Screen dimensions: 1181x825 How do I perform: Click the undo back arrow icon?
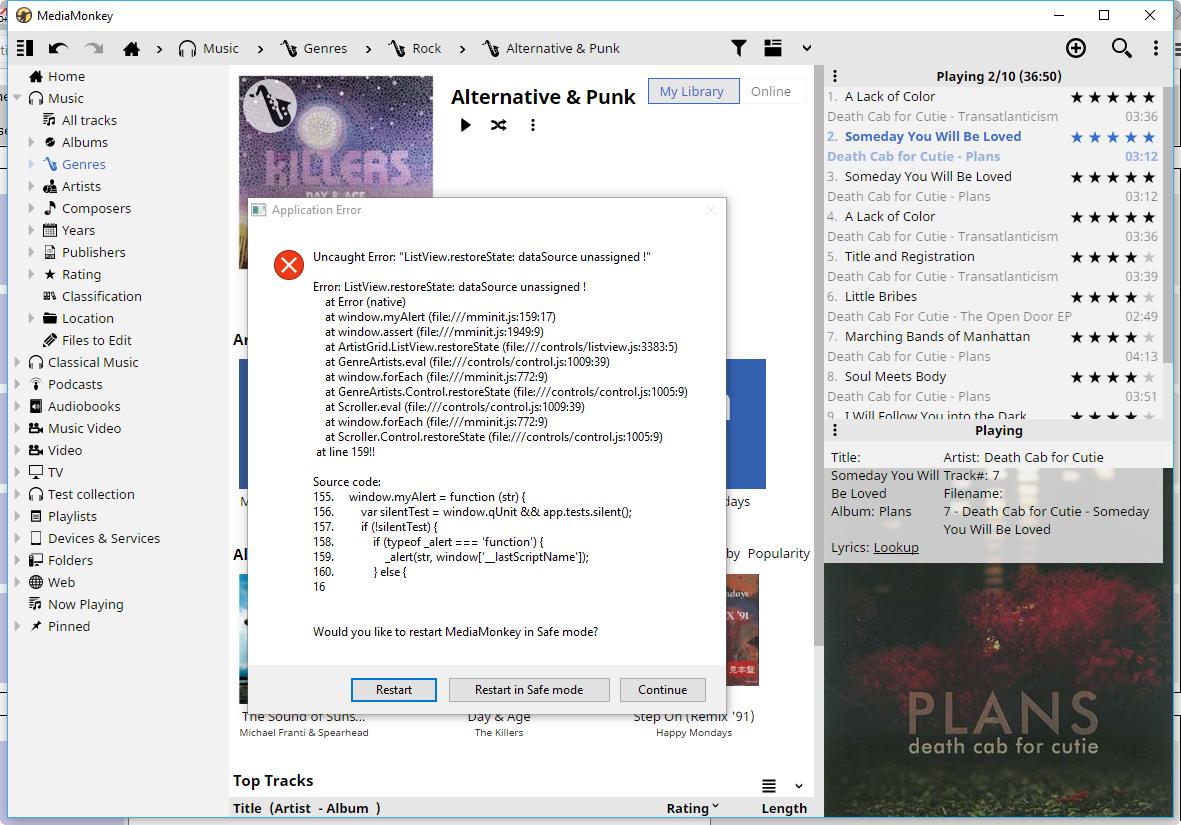[x=59, y=48]
